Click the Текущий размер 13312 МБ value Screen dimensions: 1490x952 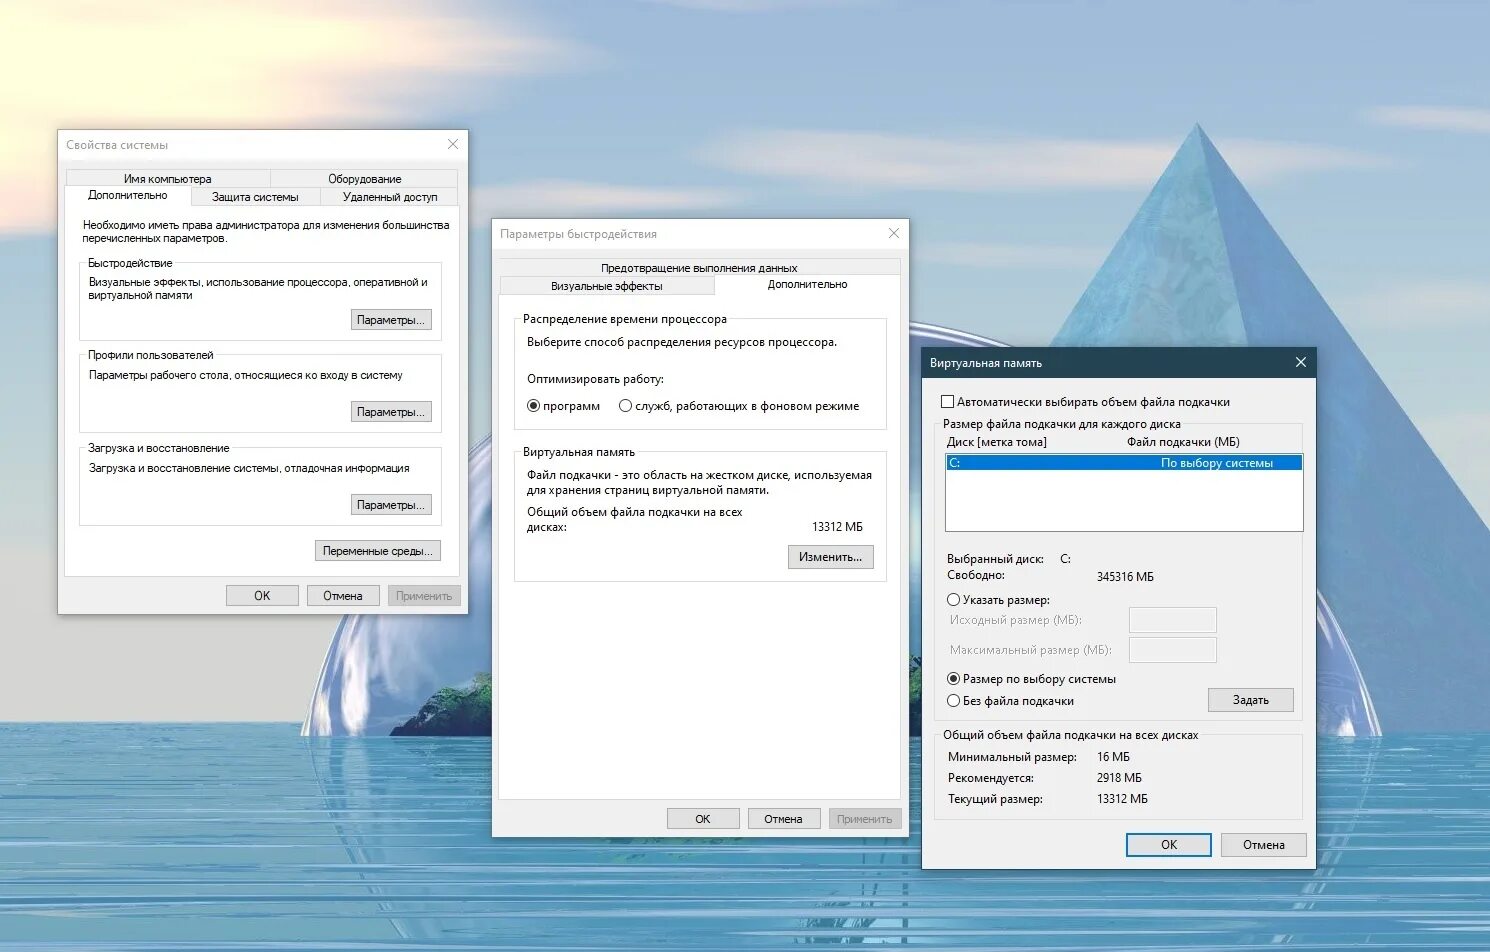pos(1122,799)
